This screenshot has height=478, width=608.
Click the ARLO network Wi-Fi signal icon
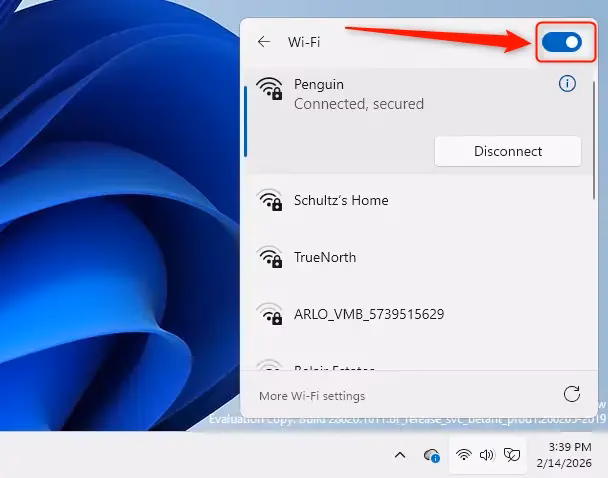coord(269,314)
